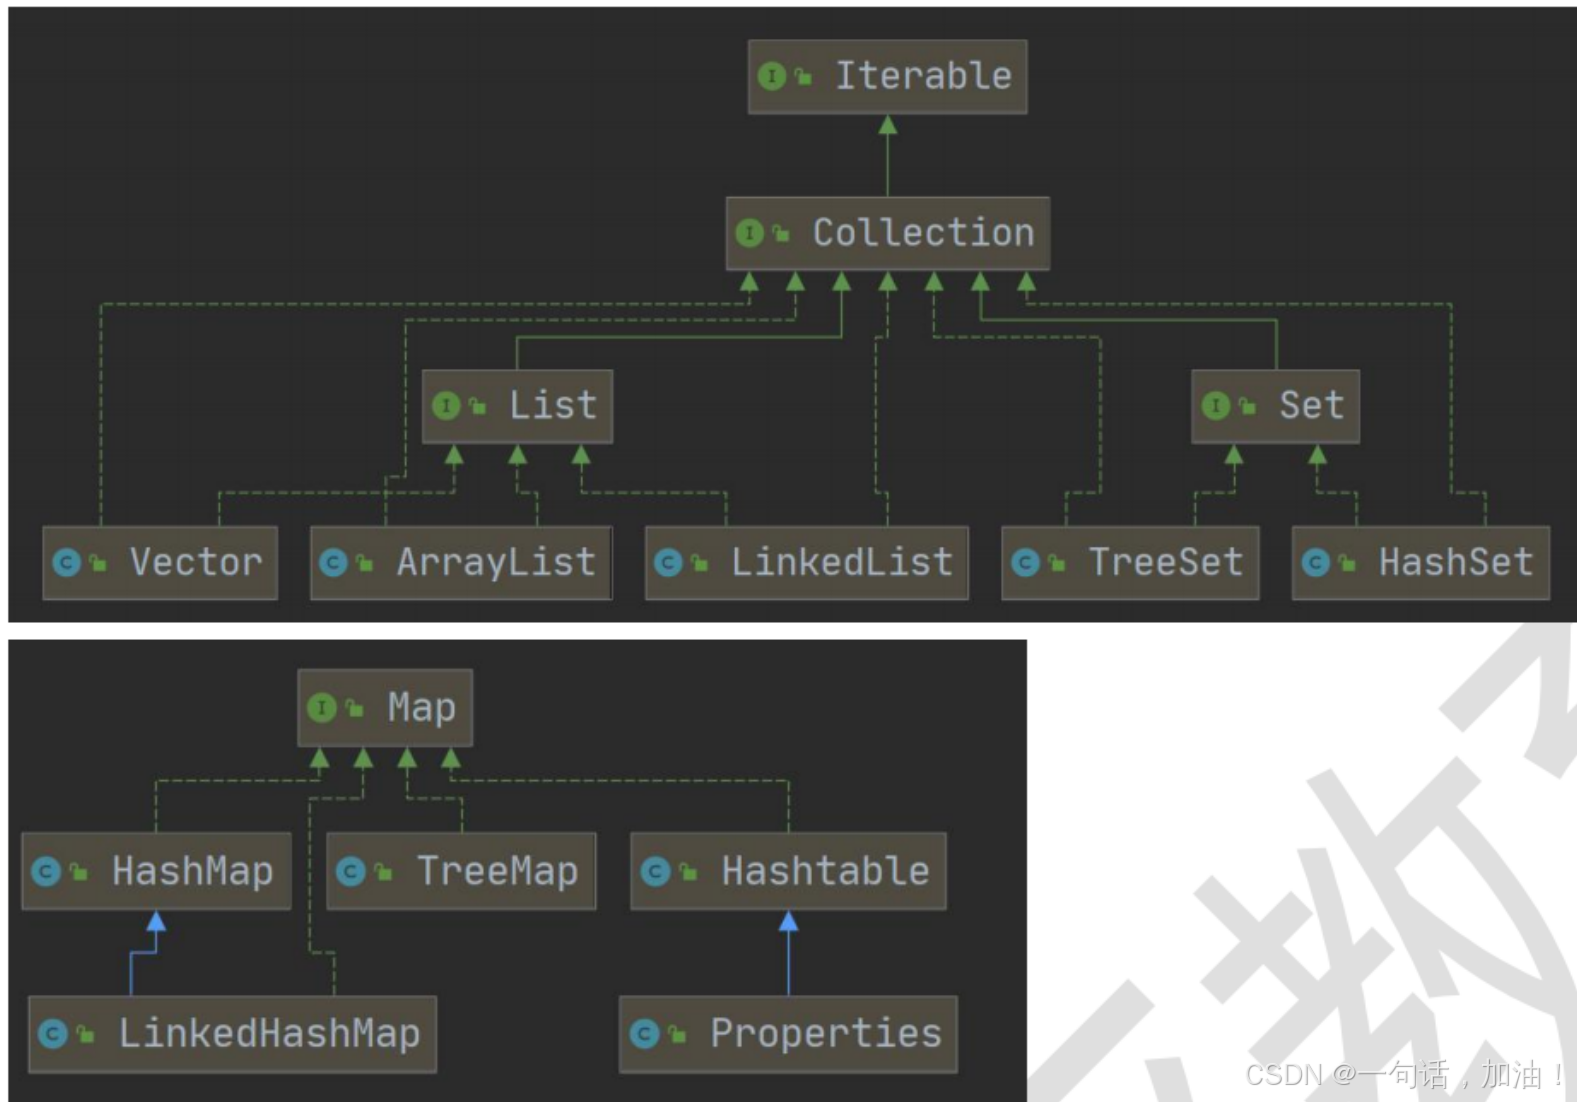The height and width of the screenshot is (1102, 1577).
Task: Click the green lock icon in Iterable node
Action: tap(802, 76)
